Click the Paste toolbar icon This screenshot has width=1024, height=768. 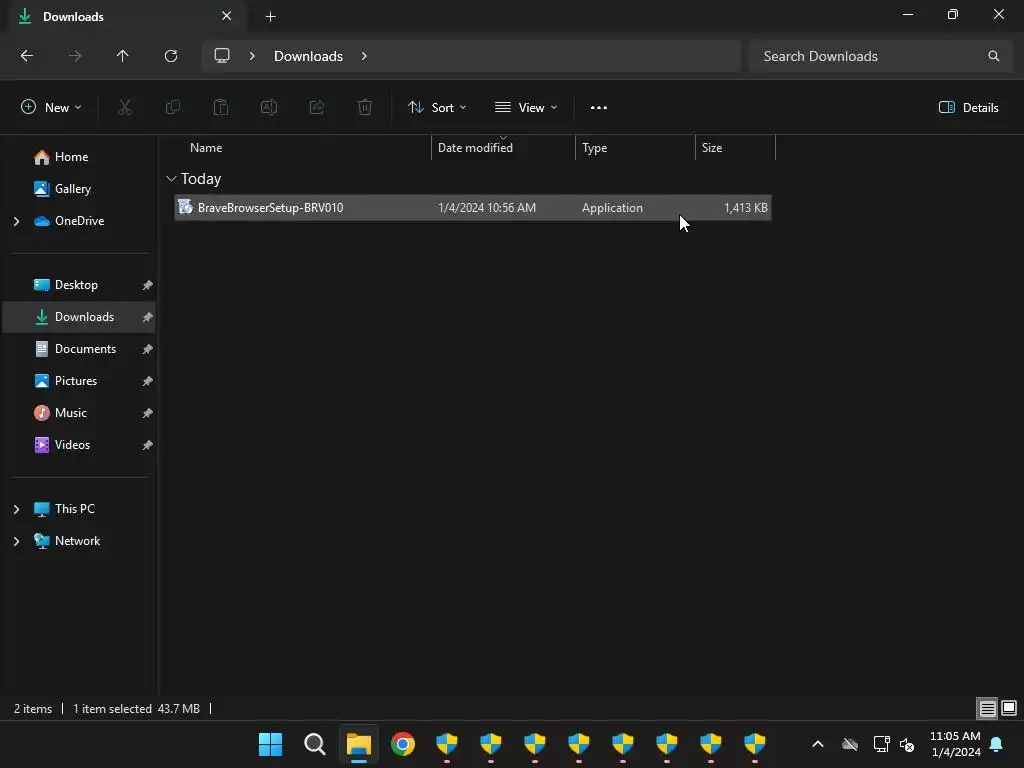tap(221, 108)
